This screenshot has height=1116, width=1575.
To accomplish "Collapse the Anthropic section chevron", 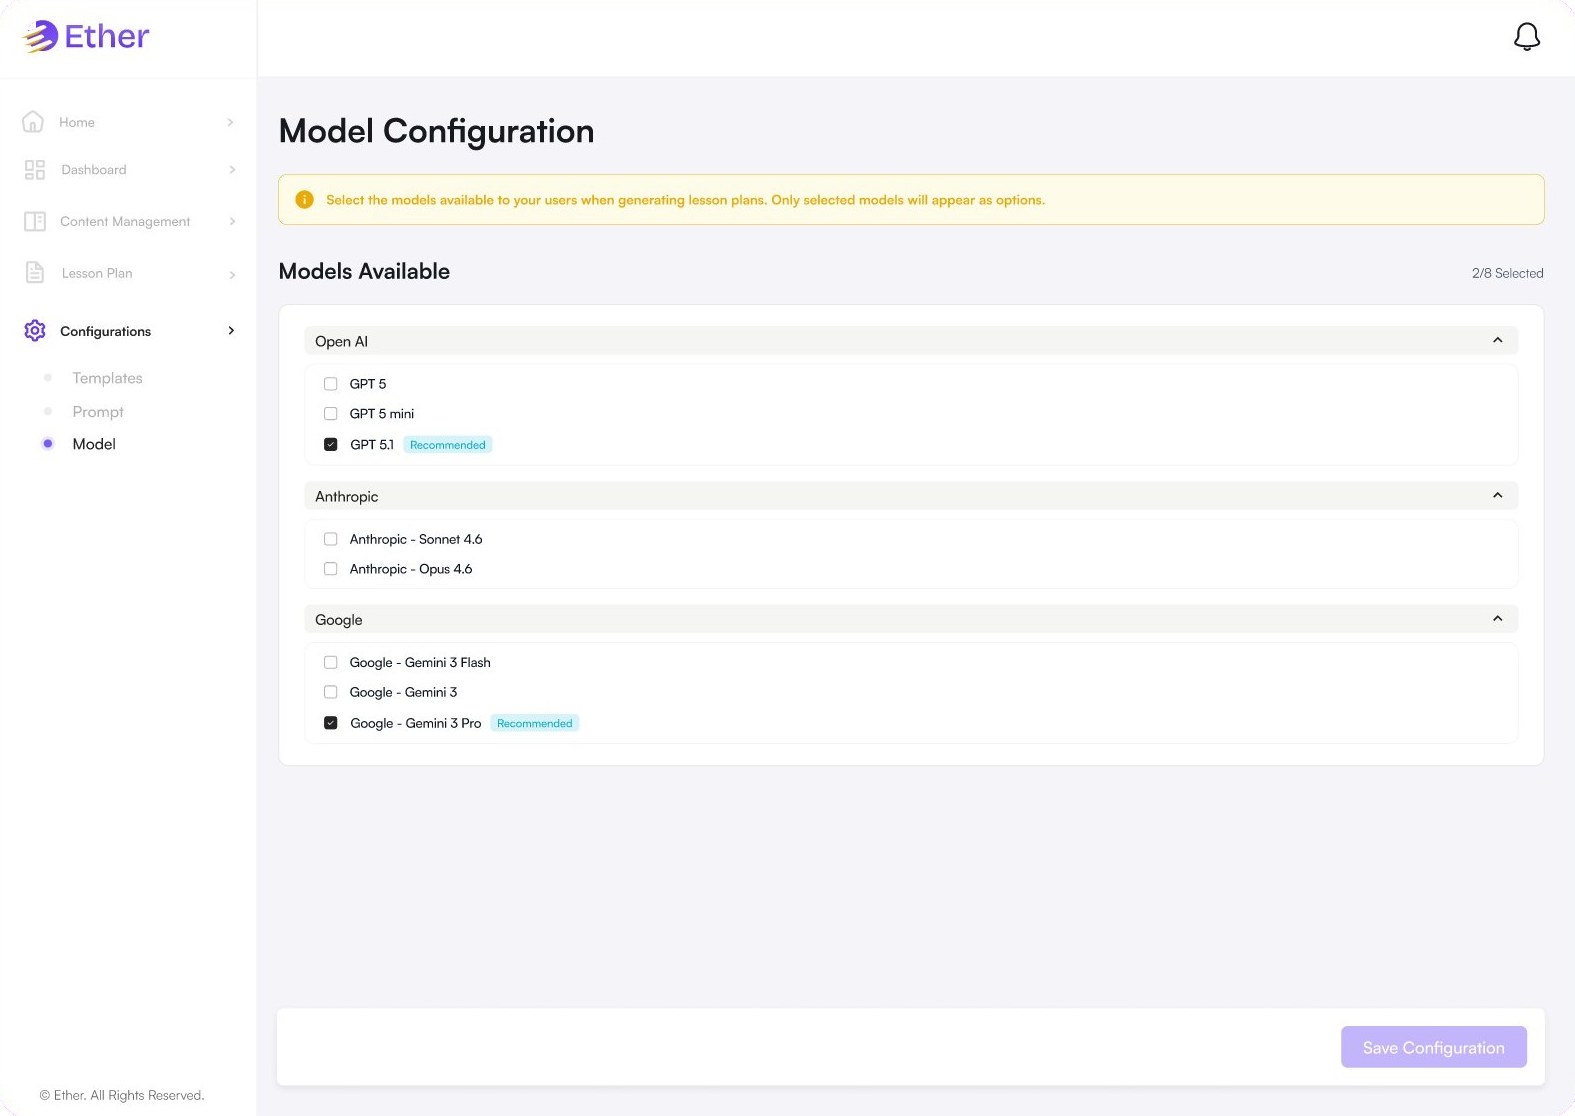I will [x=1497, y=496].
